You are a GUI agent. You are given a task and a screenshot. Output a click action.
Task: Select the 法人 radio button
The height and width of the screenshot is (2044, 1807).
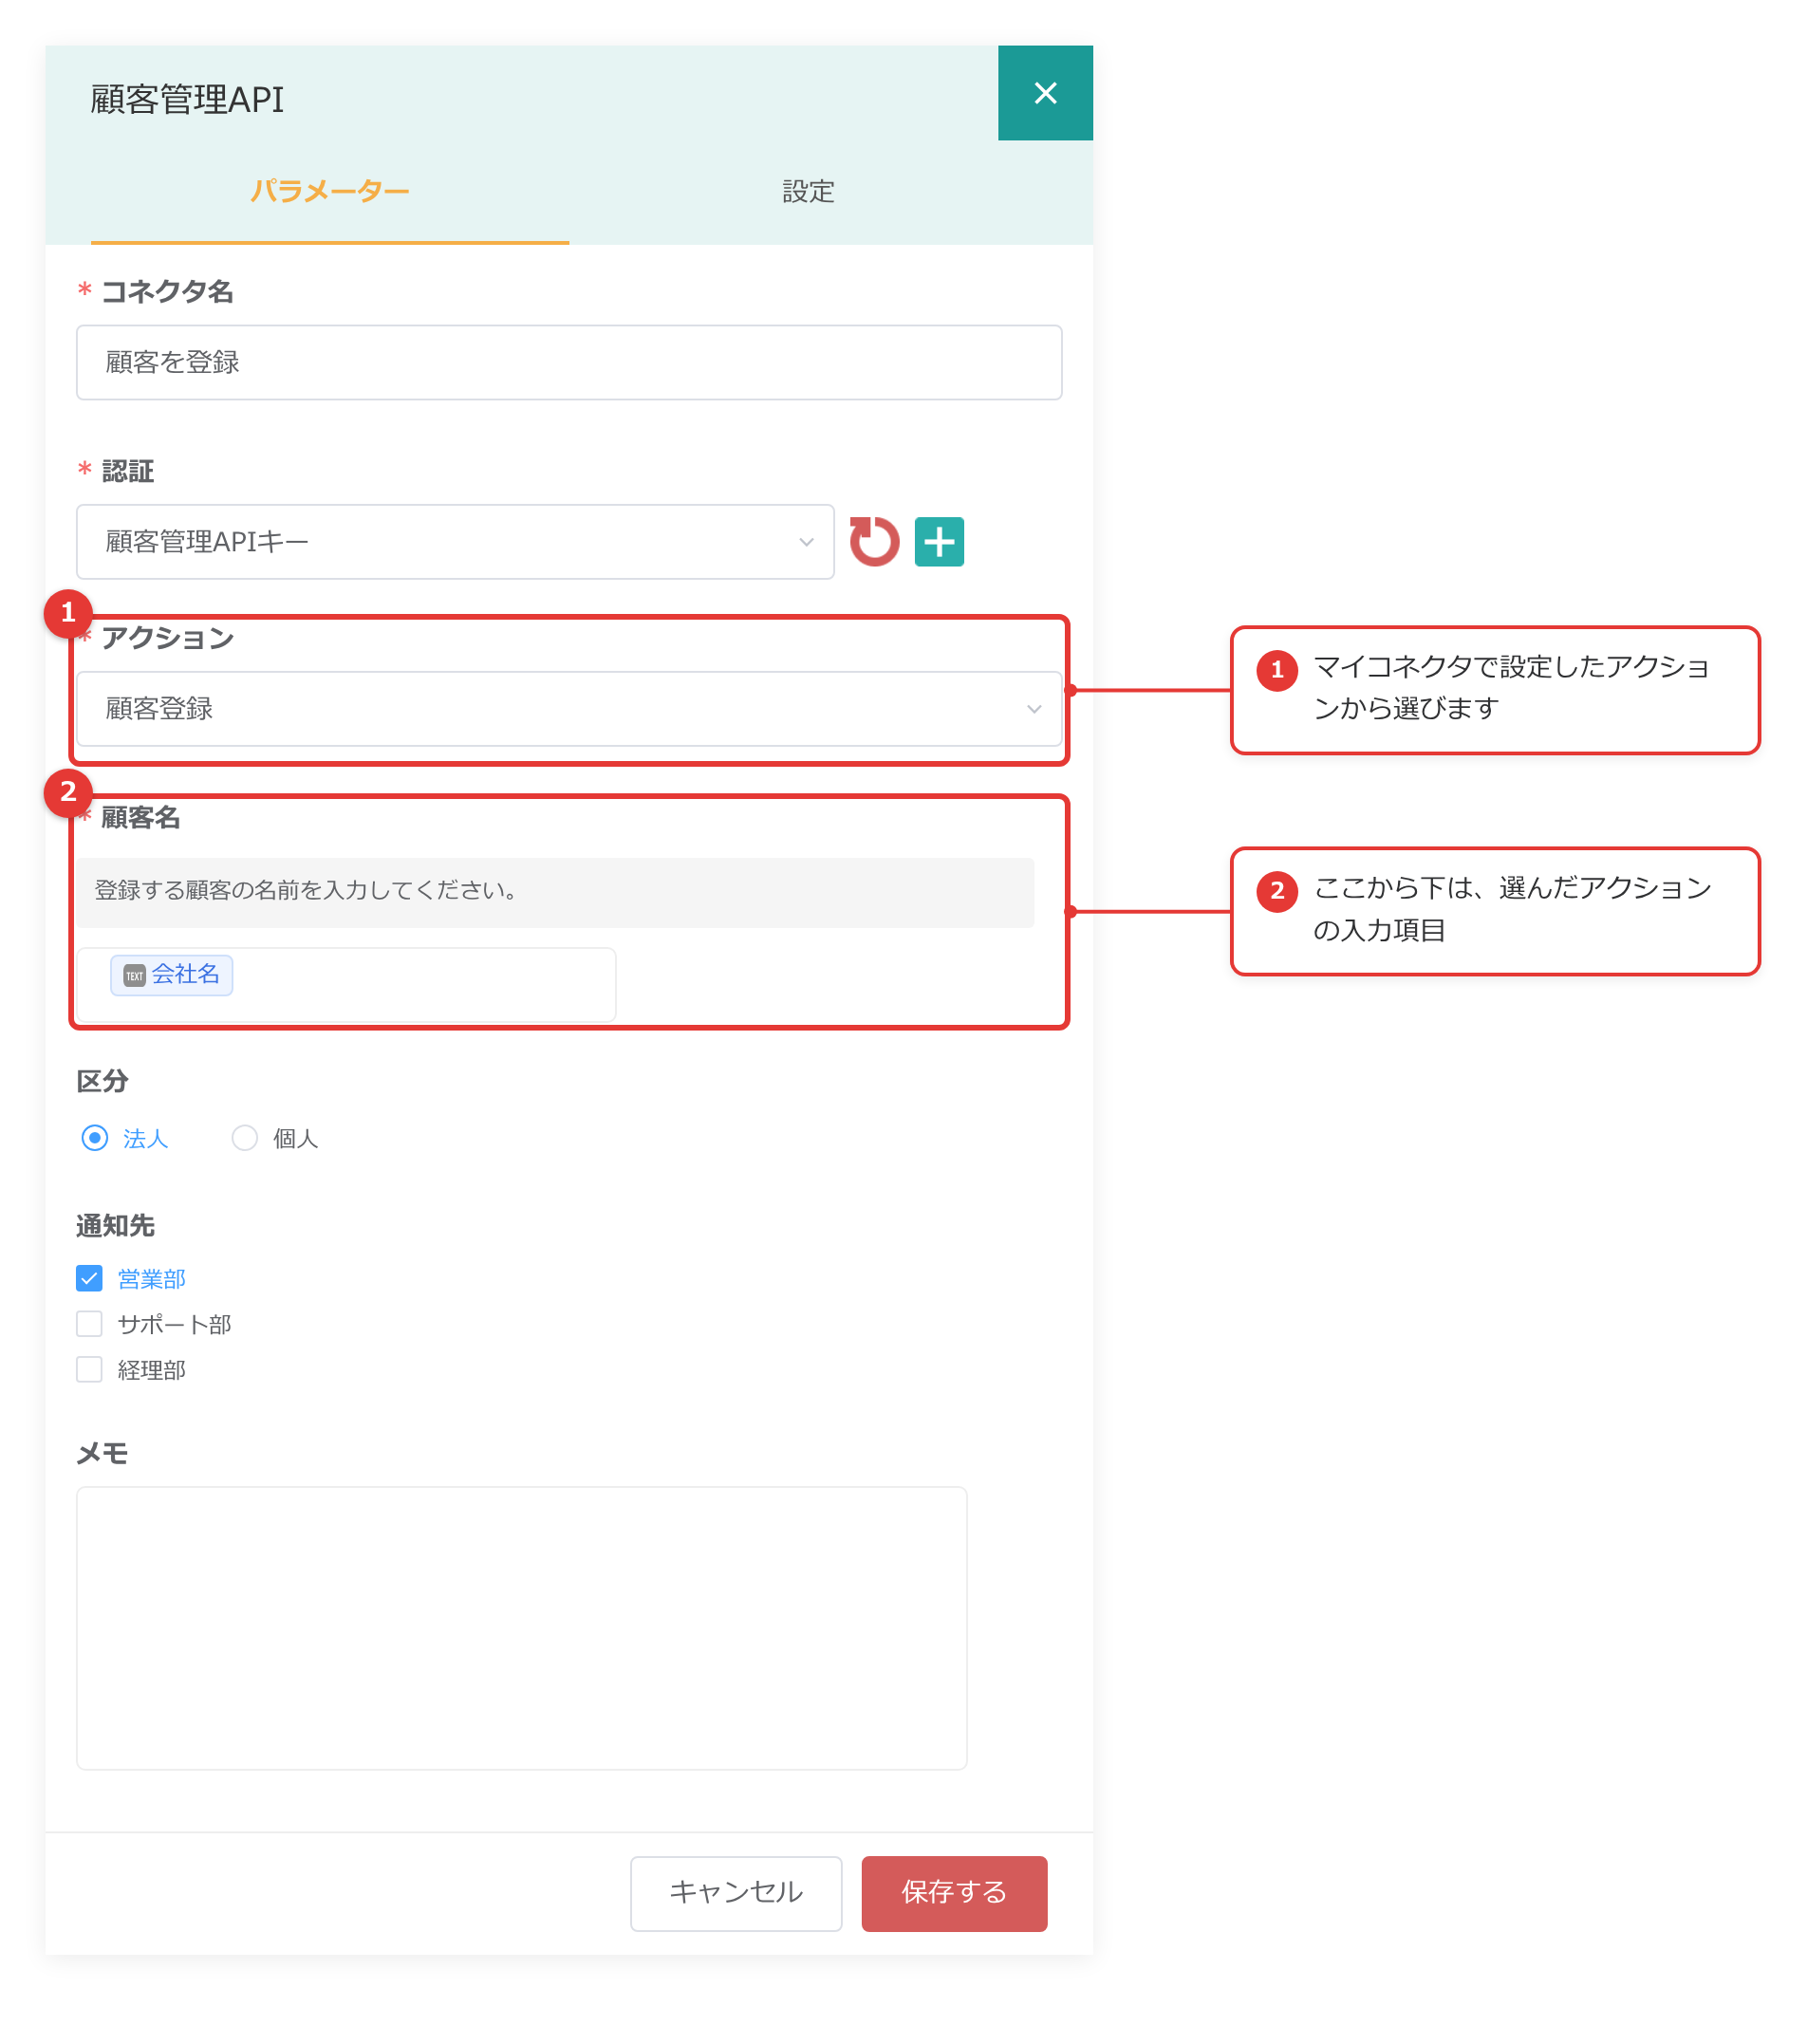[95, 1138]
